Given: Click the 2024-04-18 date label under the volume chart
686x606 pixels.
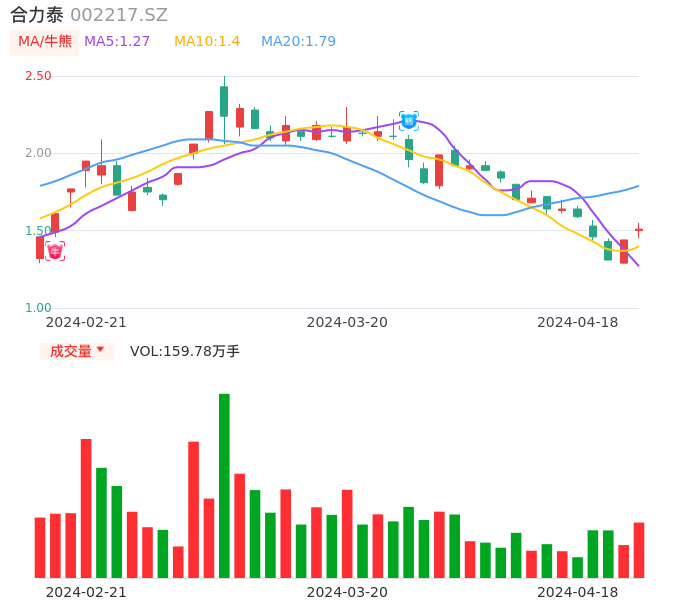Looking at the screenshot, I should pyautogui.click(x=577, y=592).
